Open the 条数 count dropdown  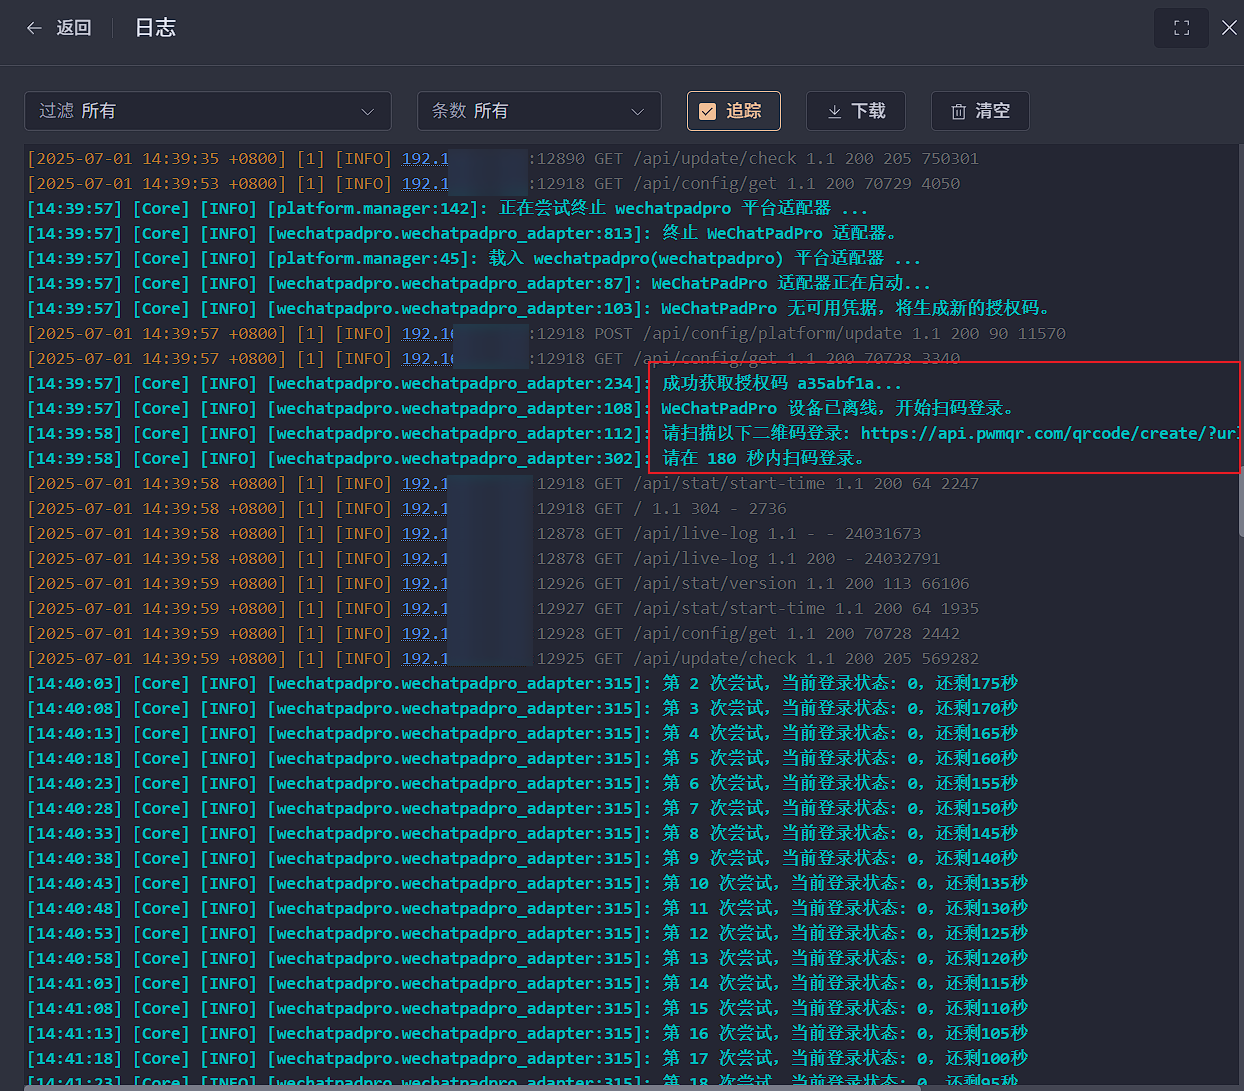539,111
